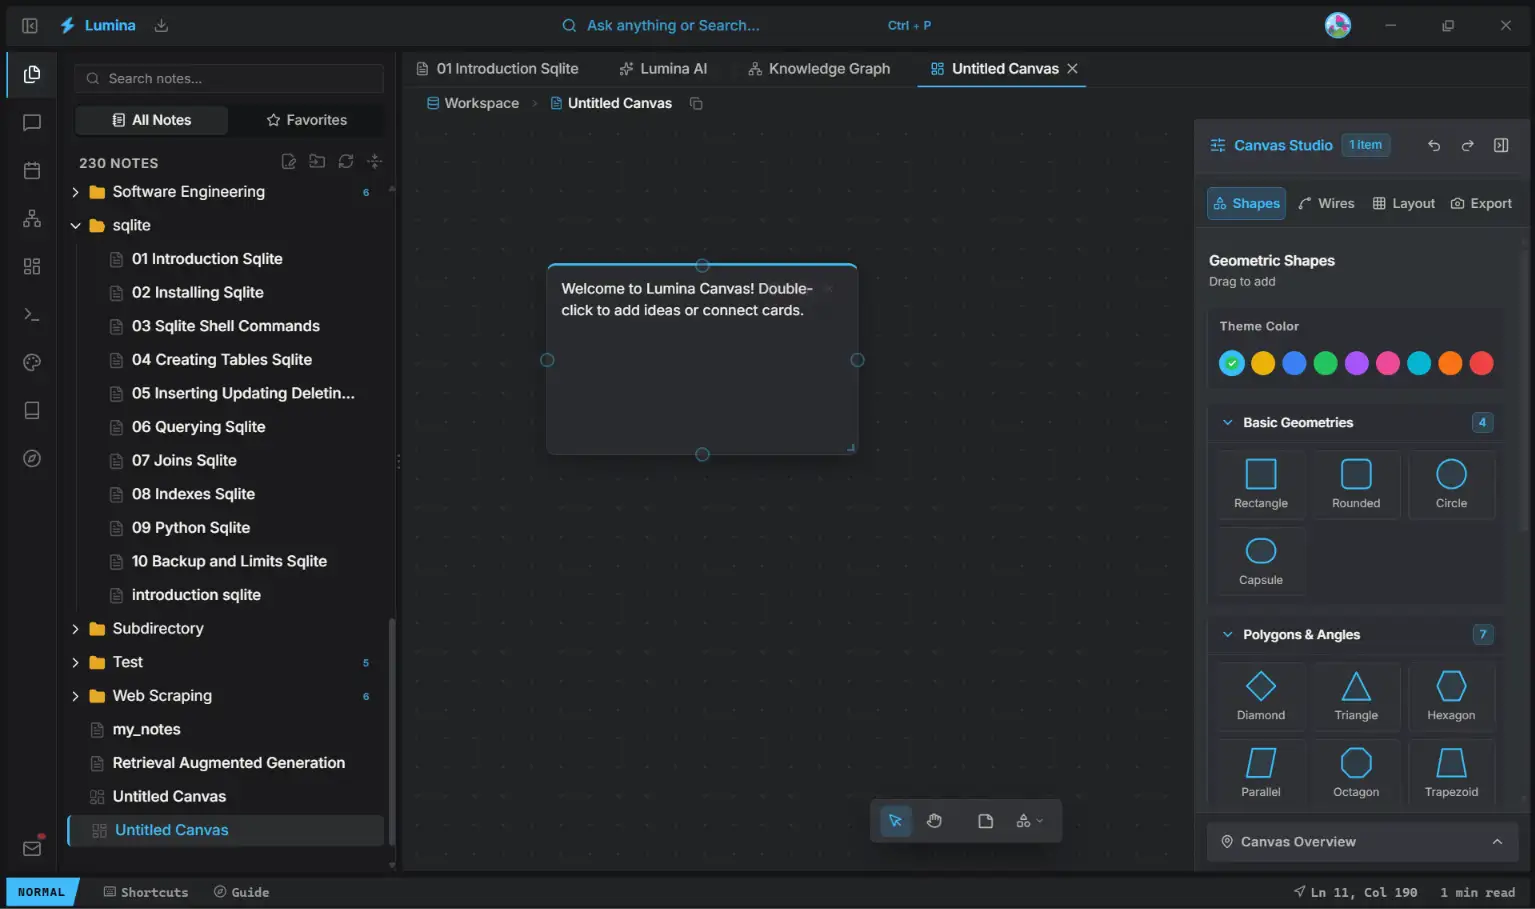Create a new note icon

288,162
